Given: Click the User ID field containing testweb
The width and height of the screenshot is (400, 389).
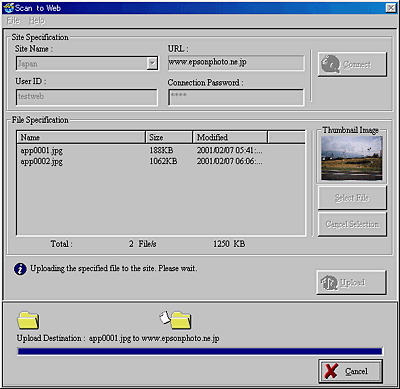Looking at the screenshot, I should [x=87, y=97].
